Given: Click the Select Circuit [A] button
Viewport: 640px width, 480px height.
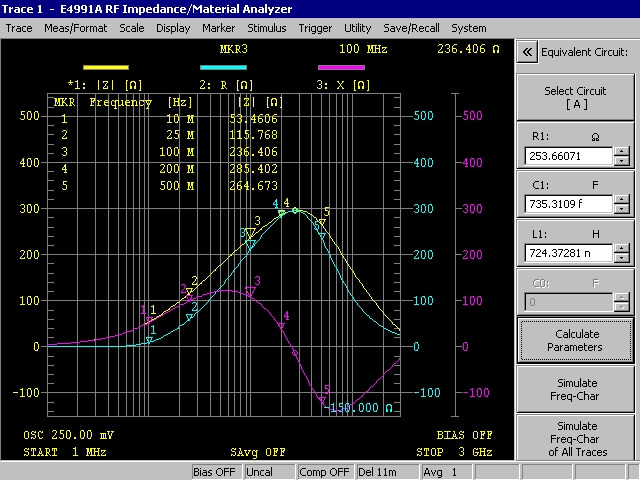Looking at the screenshot, I should tap(575, 97).
